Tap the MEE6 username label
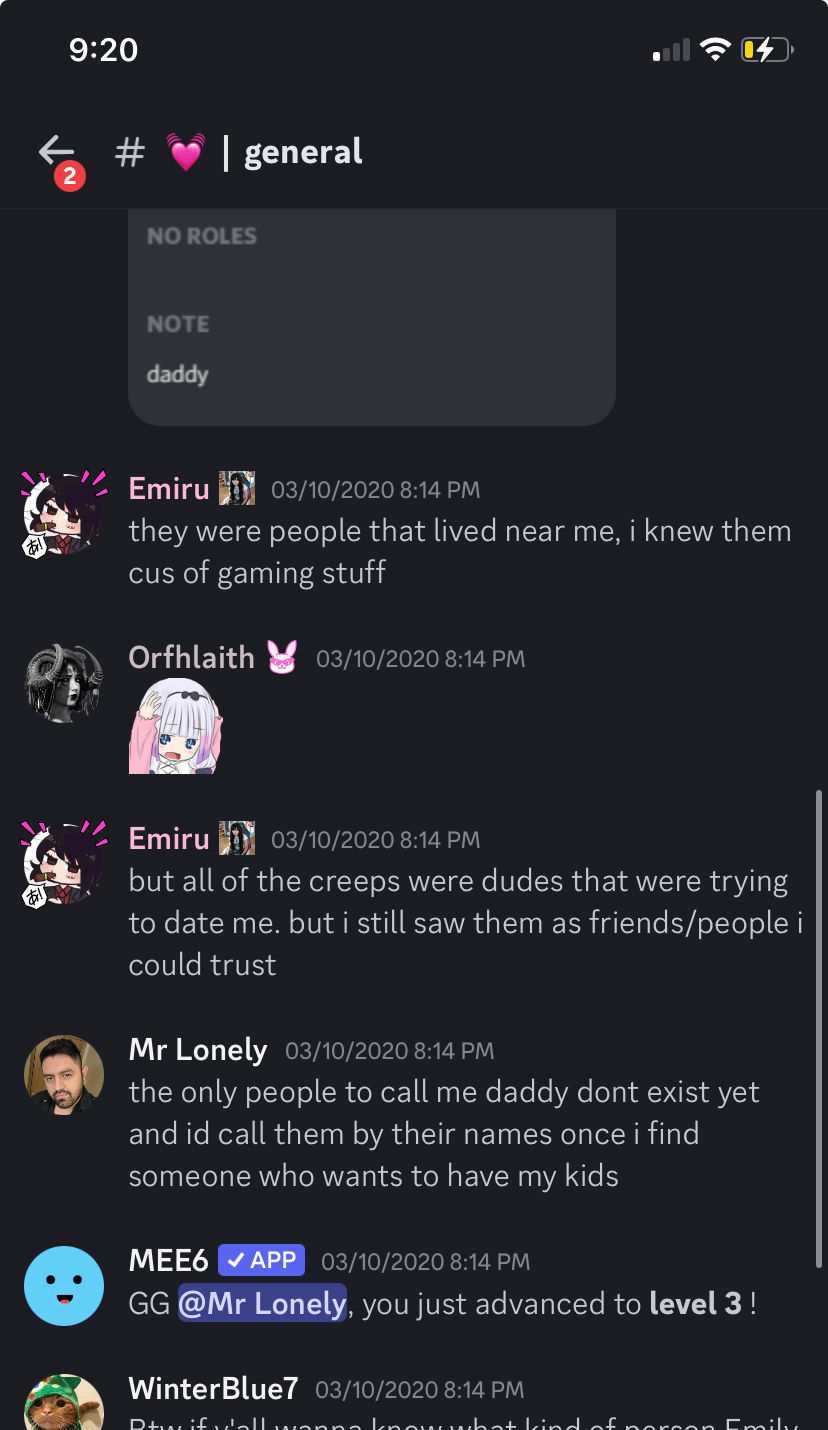 pos(168,1261)
